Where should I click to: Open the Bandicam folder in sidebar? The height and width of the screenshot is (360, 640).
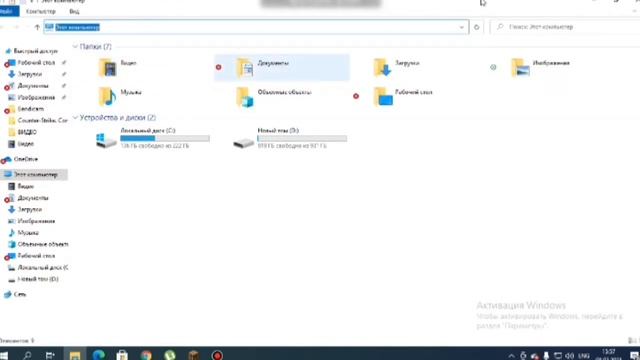31,109
